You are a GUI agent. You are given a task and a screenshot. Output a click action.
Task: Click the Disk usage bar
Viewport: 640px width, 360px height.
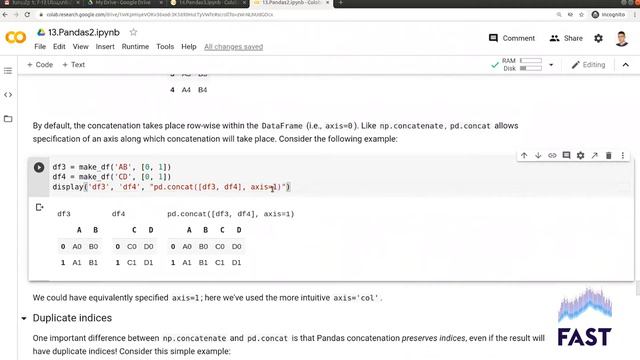531,68
